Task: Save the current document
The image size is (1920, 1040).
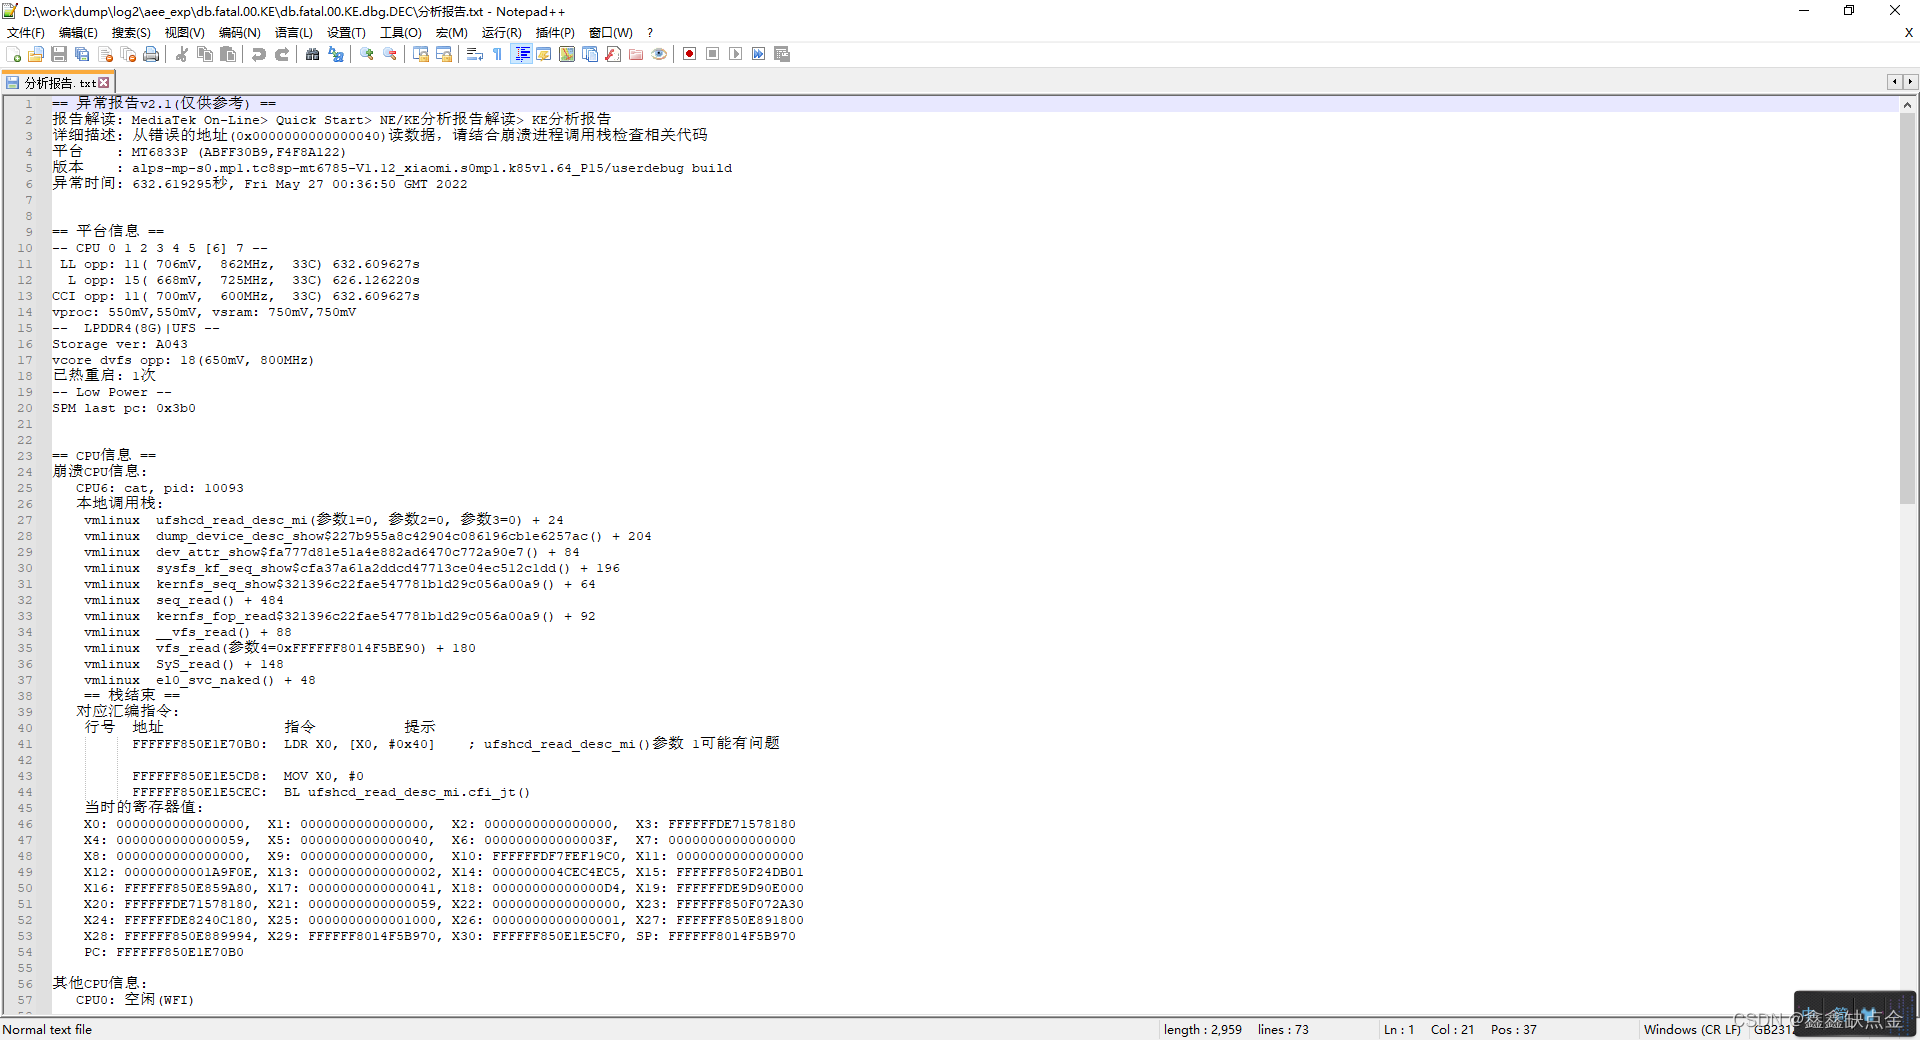Action: (x=58, y=54)
